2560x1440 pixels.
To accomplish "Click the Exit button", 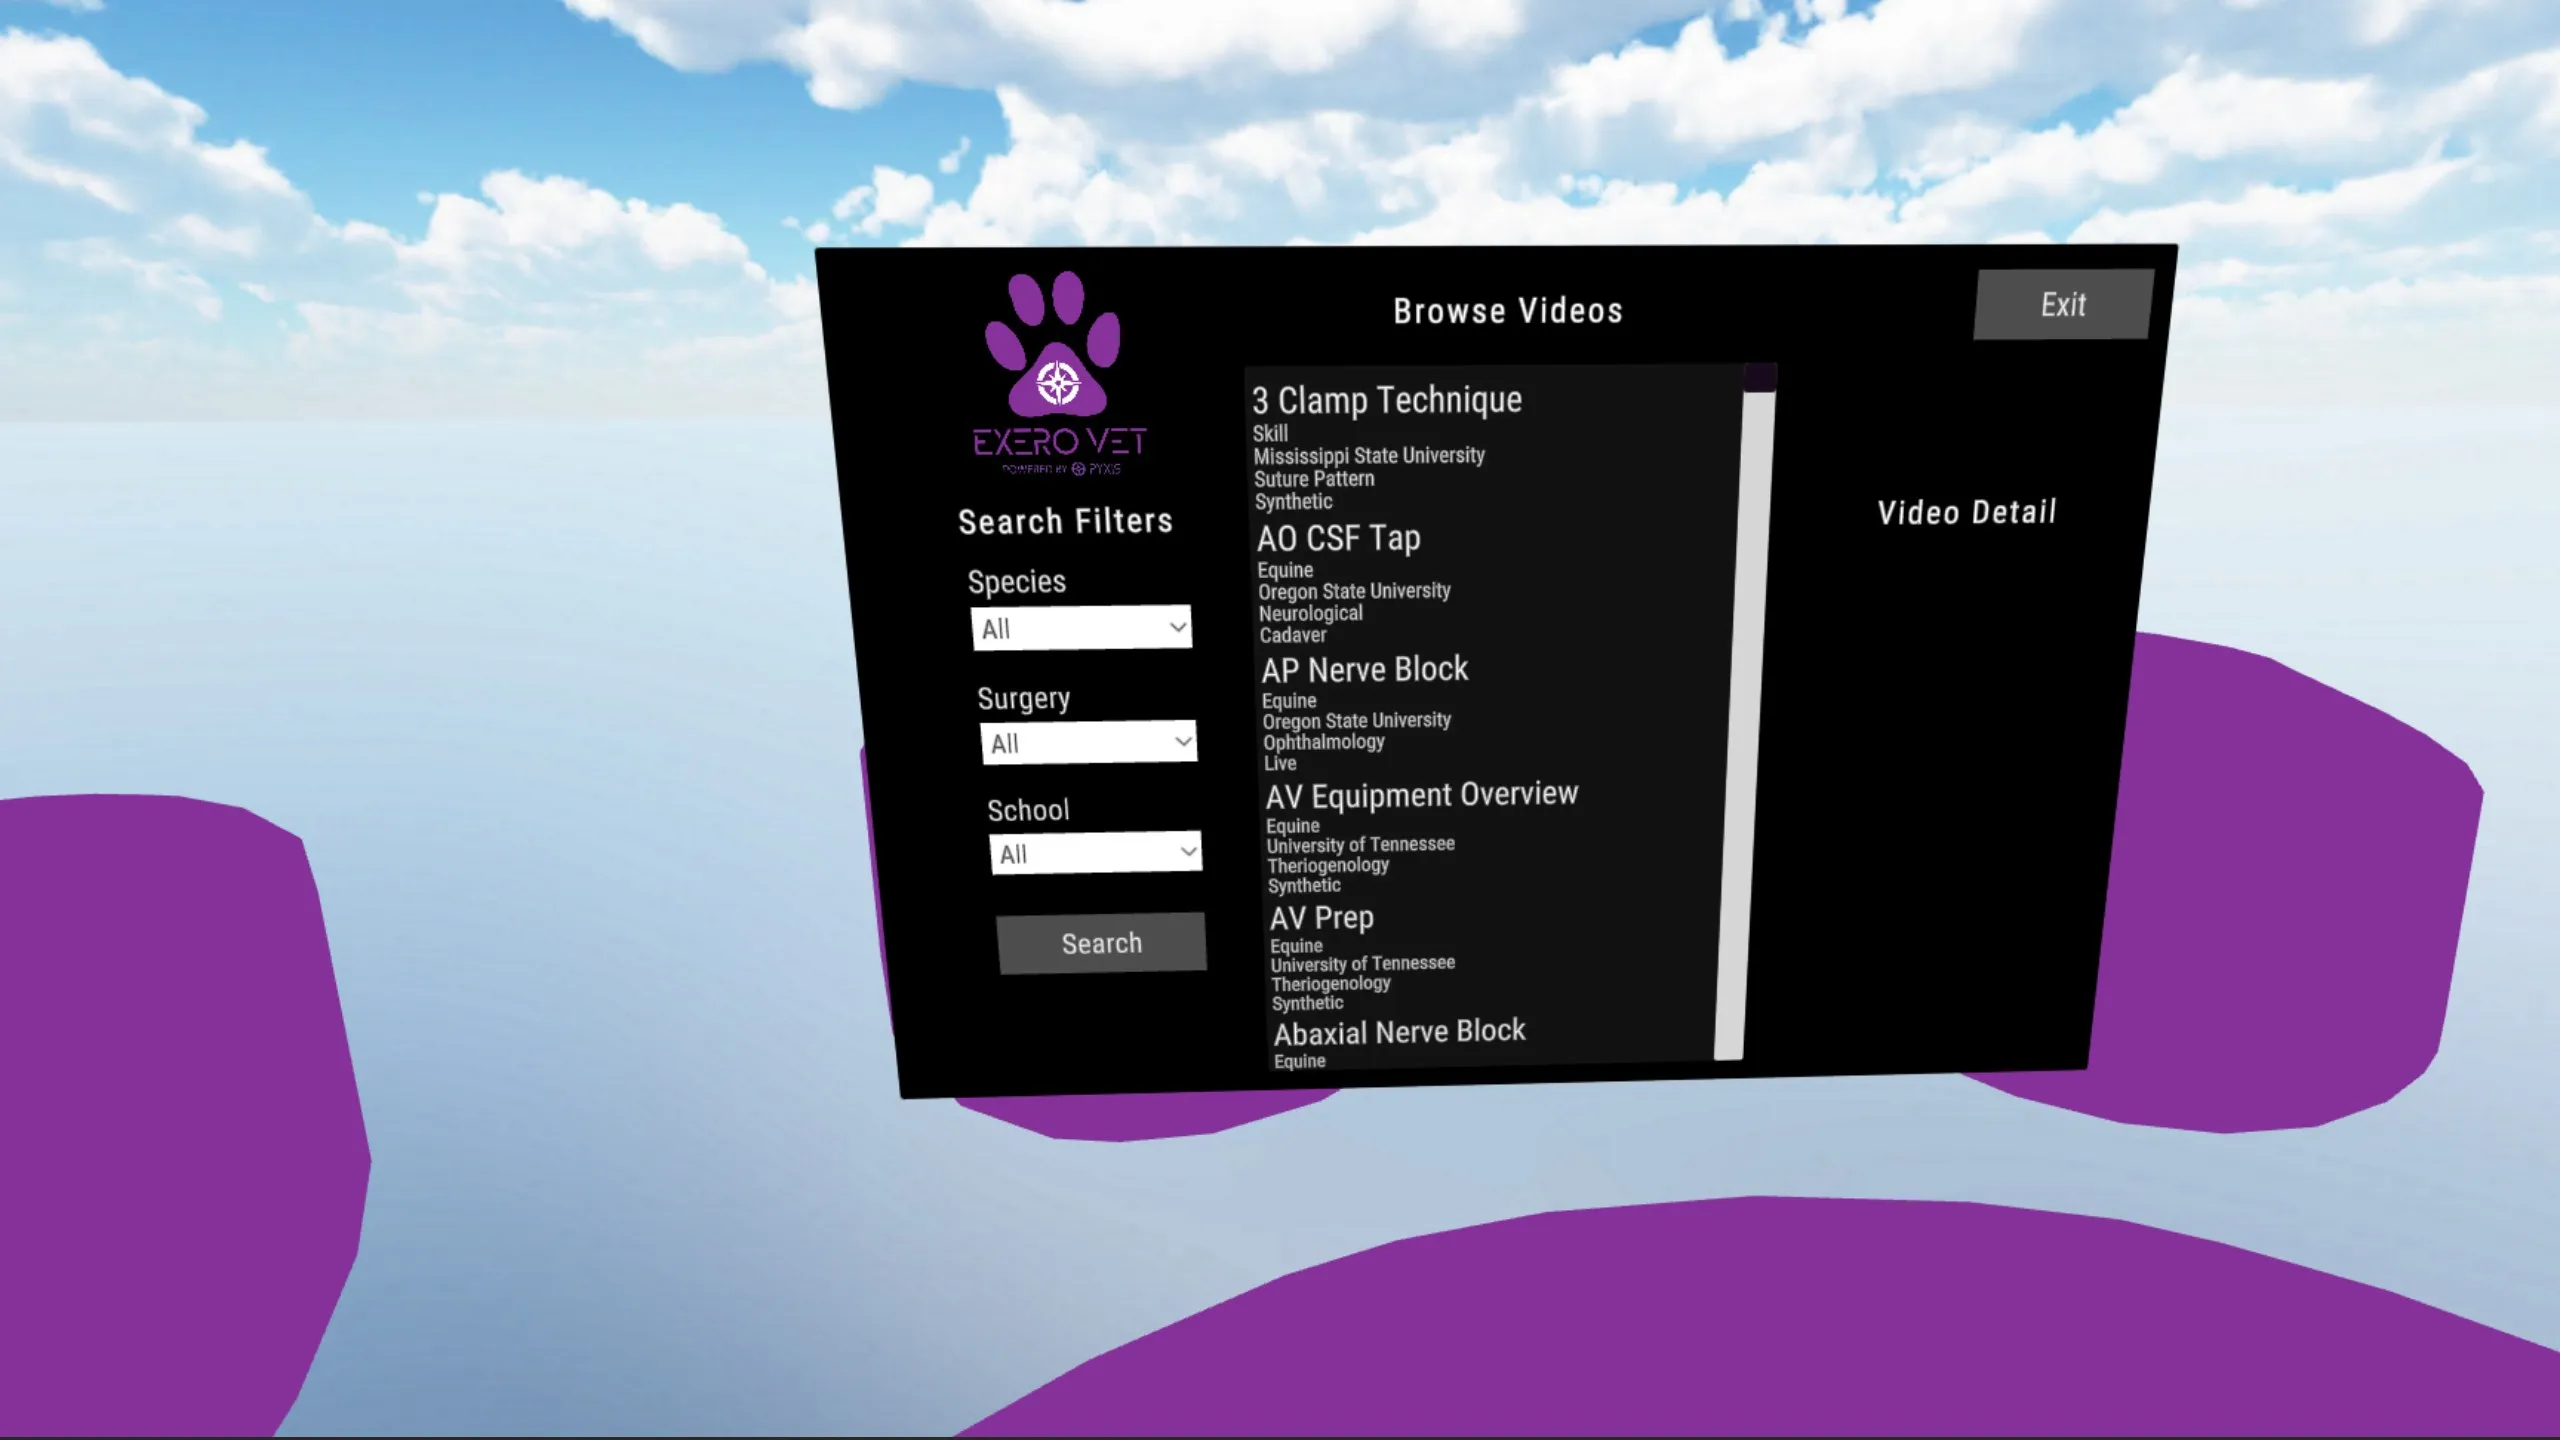I will point(2062,304).
